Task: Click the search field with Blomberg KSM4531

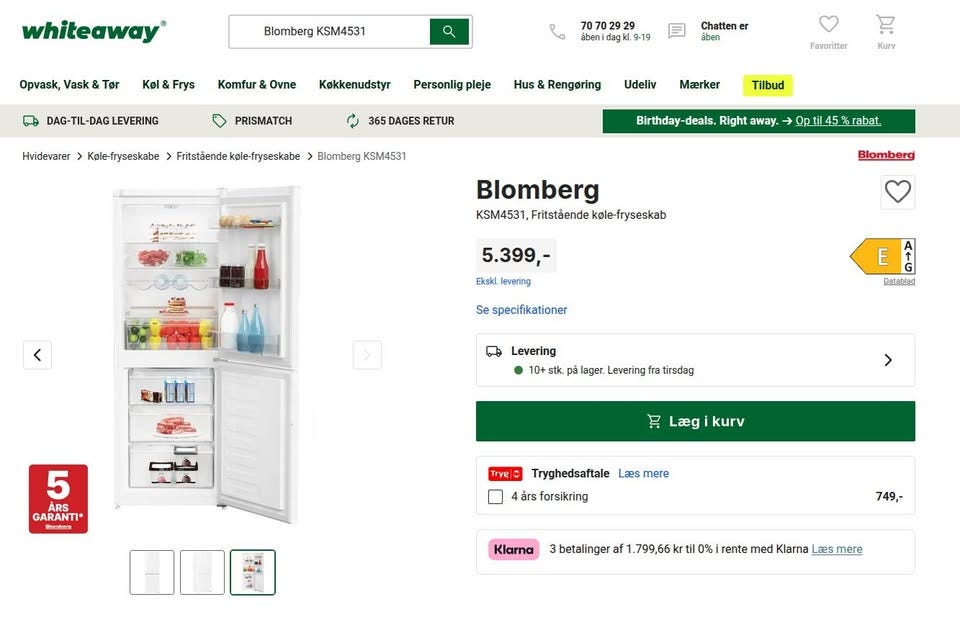Action: (x=330, y=32)
